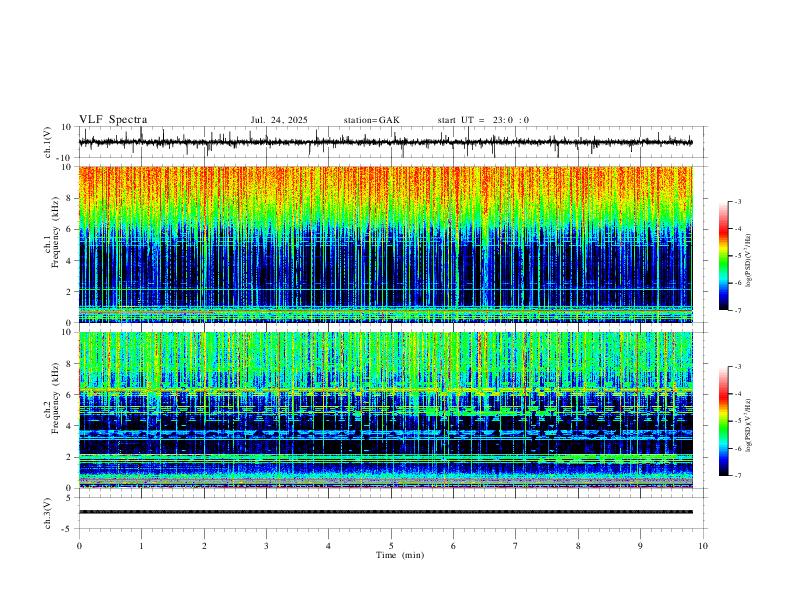792x612 pixels.
Task: Click the time-axis tick label '8'
Action: (578, 546)
